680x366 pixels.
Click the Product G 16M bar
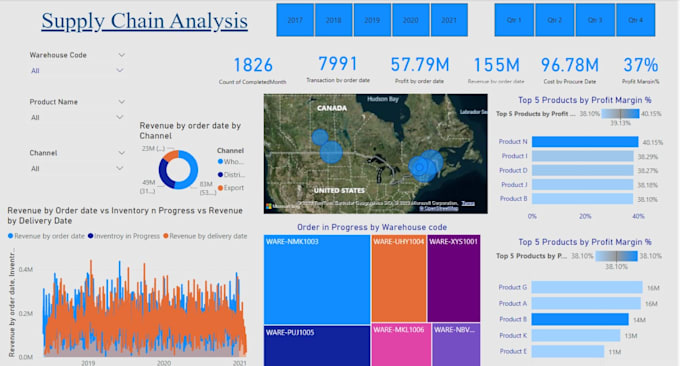[x=587, y=287]
